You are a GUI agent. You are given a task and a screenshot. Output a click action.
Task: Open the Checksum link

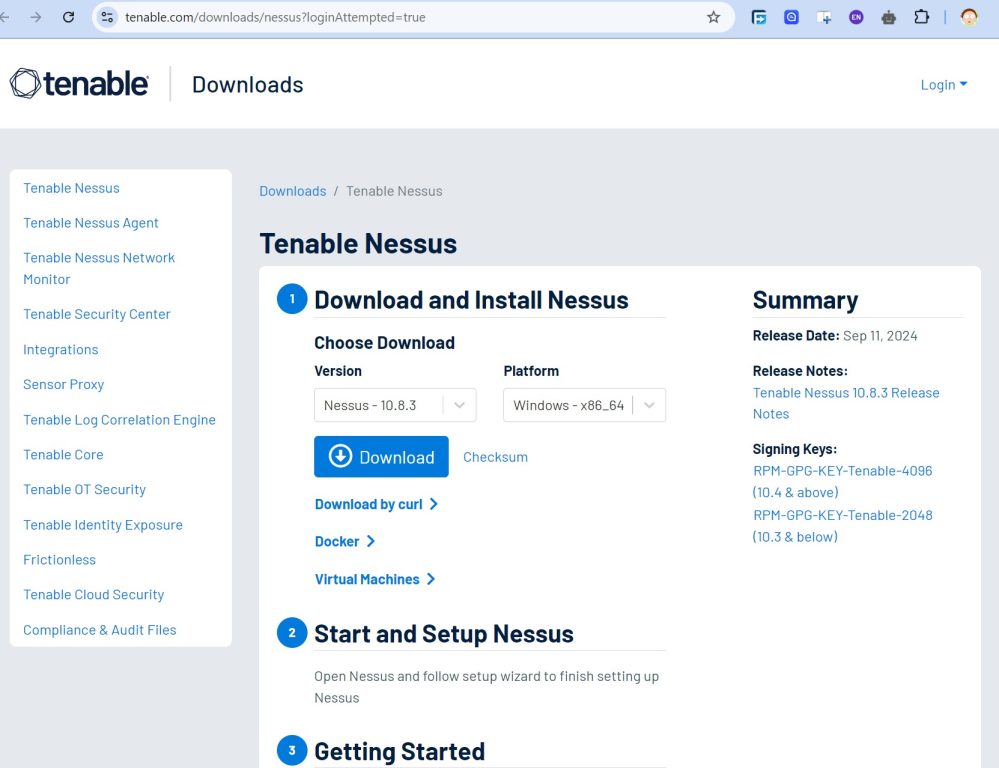coord(495,457)
